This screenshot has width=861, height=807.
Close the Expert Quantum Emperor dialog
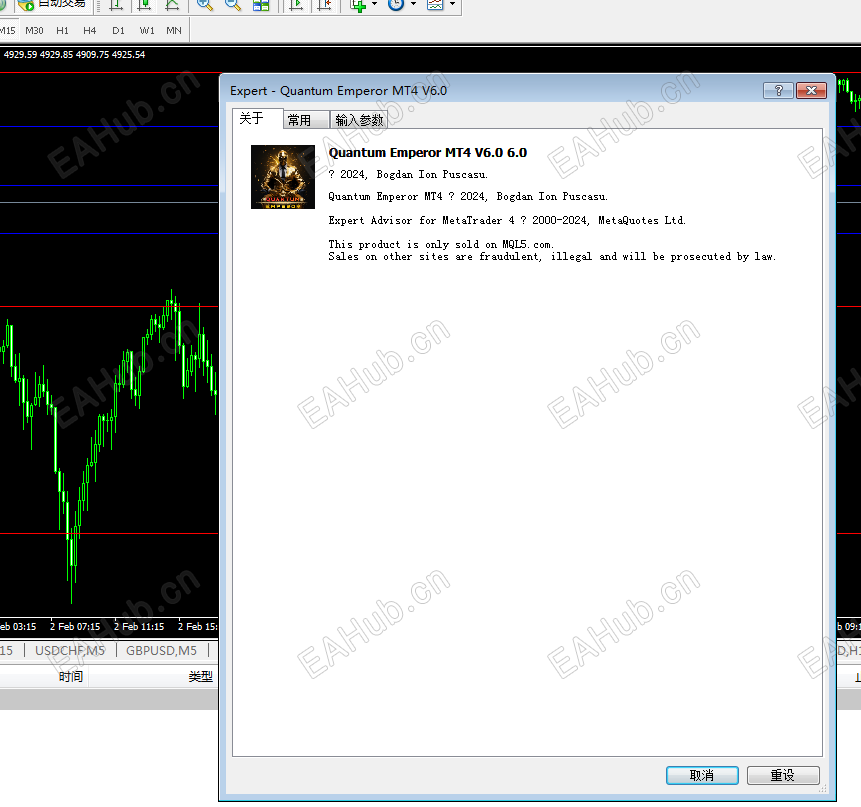tap(811, 91)
